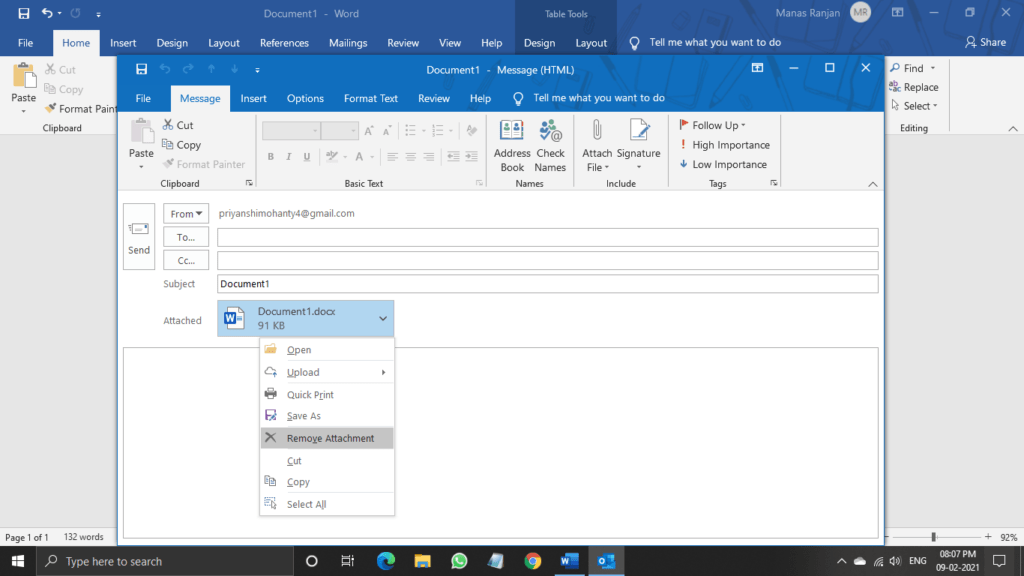Save the message using the quick access save icon
Screen dimensions: 1024x576
tap(141, 69)
